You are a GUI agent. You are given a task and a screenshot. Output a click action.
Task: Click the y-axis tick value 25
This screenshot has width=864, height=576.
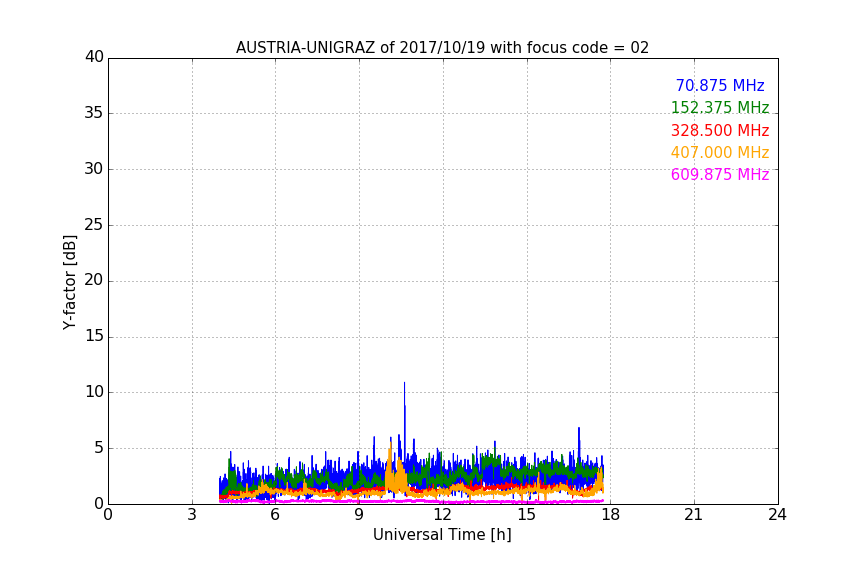[x=94, y=224]
